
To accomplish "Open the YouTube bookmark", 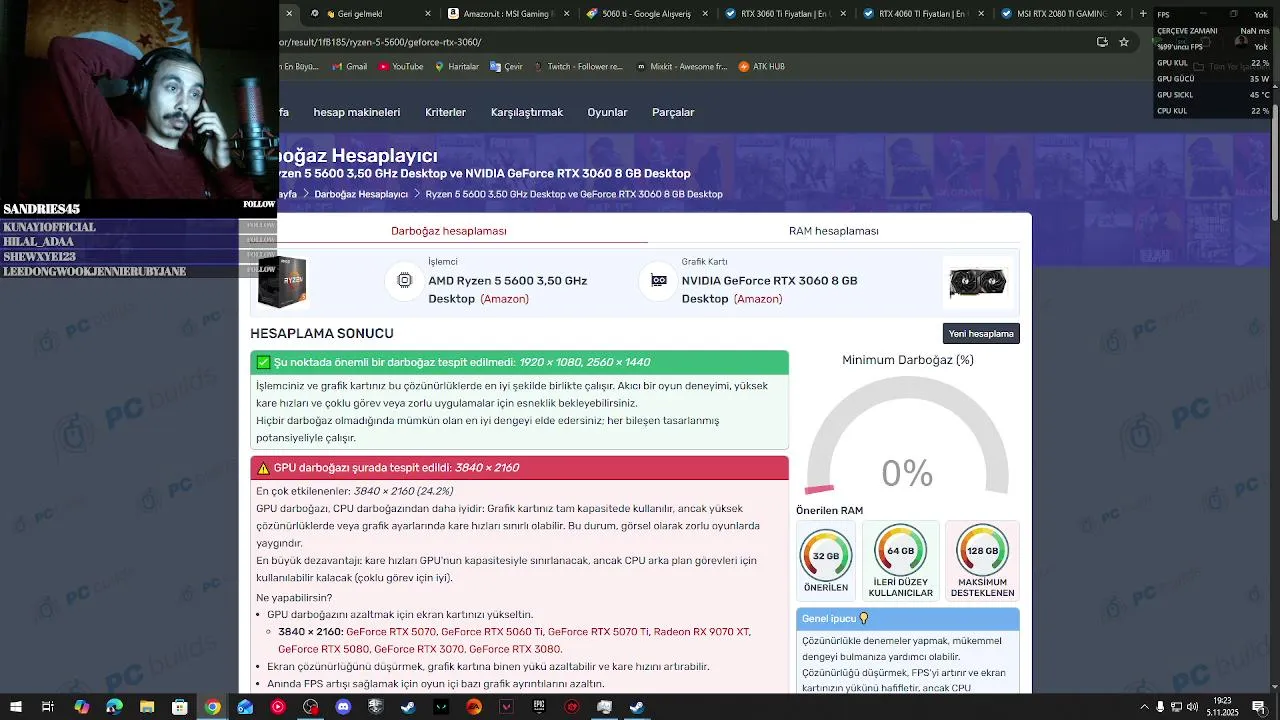I will click(400, 67).
